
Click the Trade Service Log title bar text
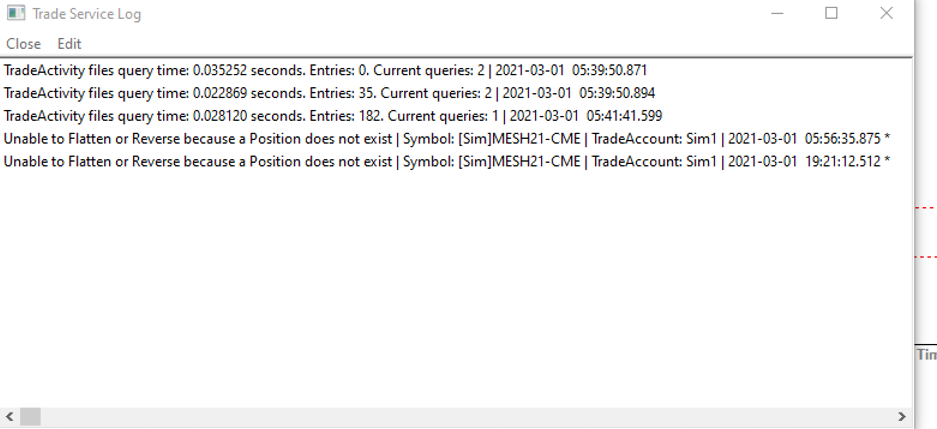tap(87, 14)
